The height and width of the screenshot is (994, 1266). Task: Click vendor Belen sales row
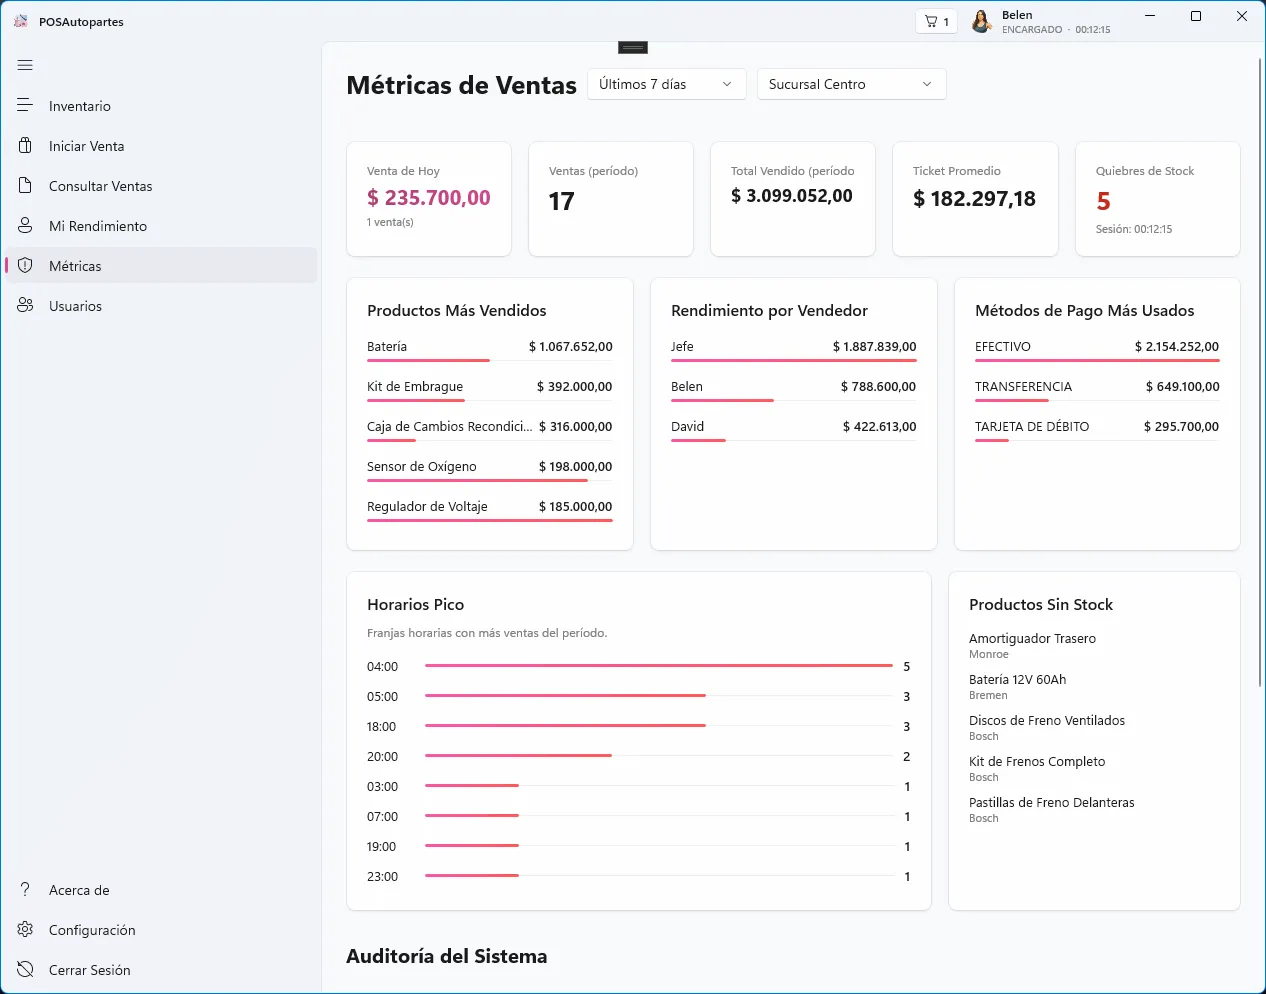(794, 388)
